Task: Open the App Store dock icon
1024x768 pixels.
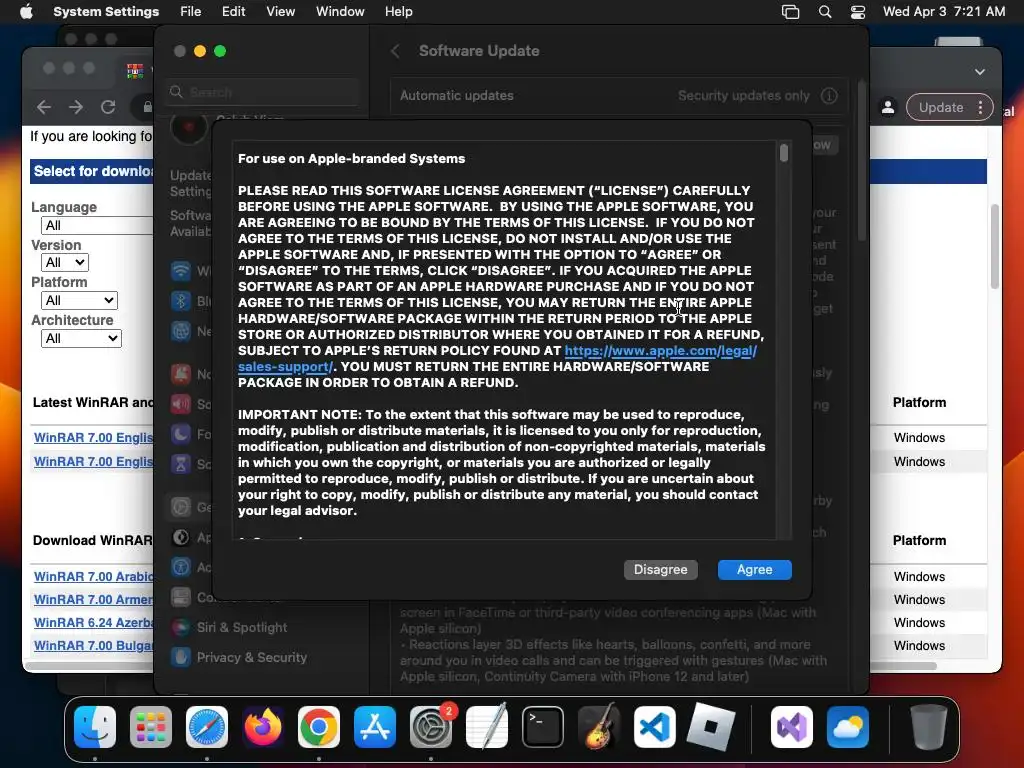Action: (x=375, y=727)
